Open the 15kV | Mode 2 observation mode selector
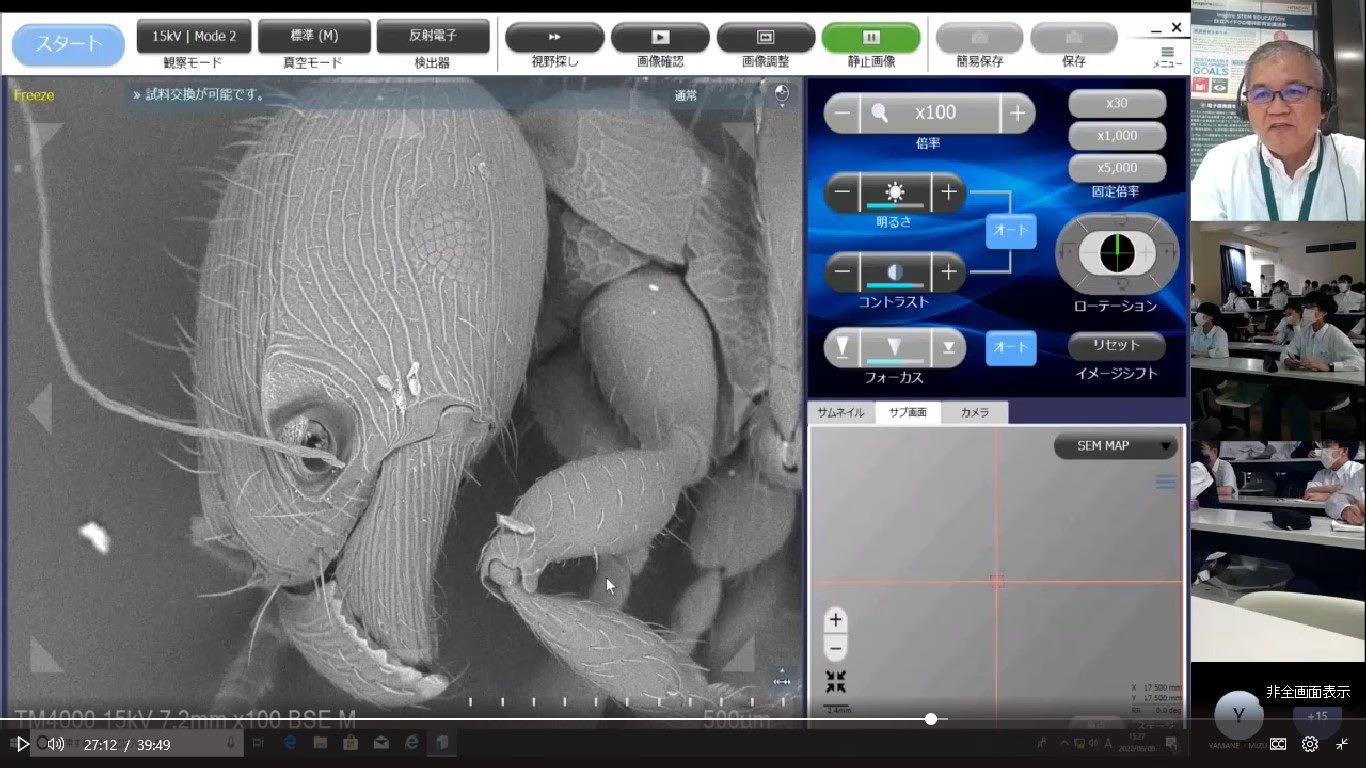 (x=194, y=36)
